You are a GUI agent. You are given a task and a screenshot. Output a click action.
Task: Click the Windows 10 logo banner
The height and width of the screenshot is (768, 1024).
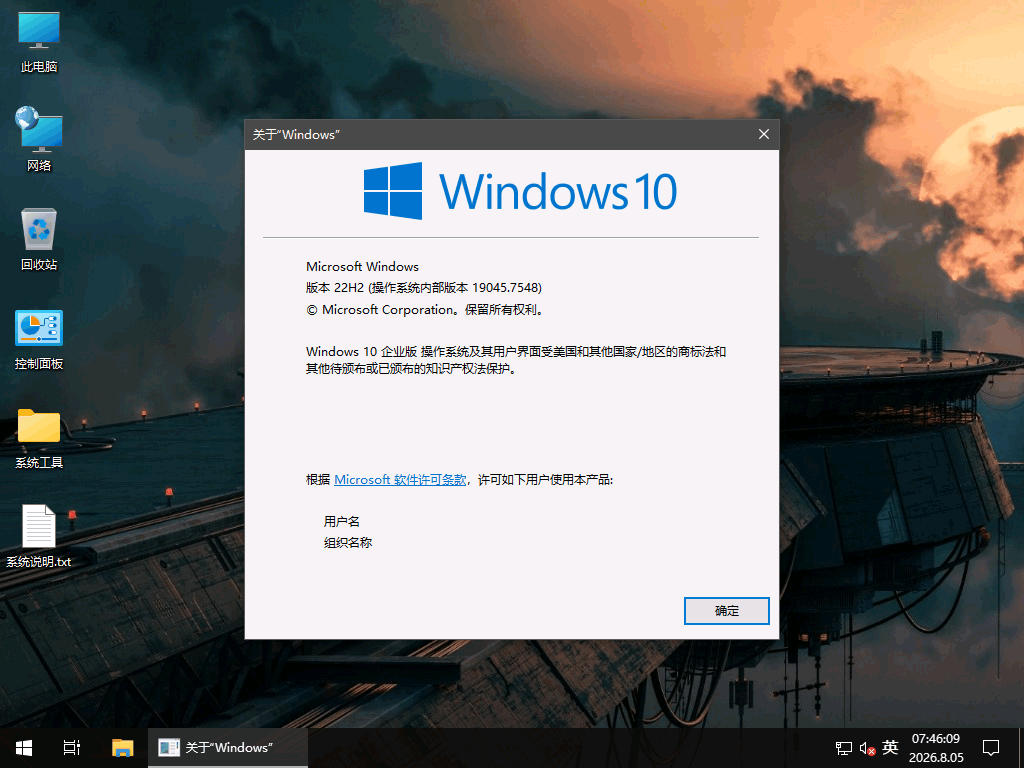520,191
